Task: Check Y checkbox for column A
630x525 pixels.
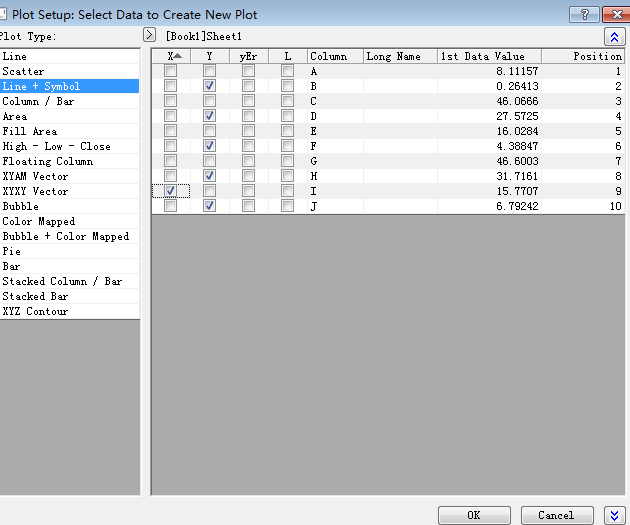Action: coord(209,71)
